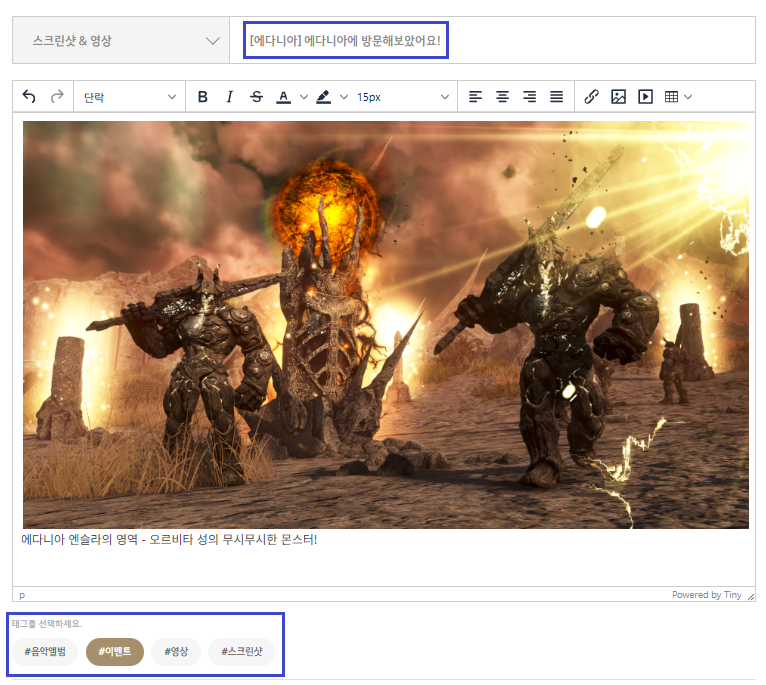Center align text
Viewport: 766px width, 685px height.
click(502, 97)
